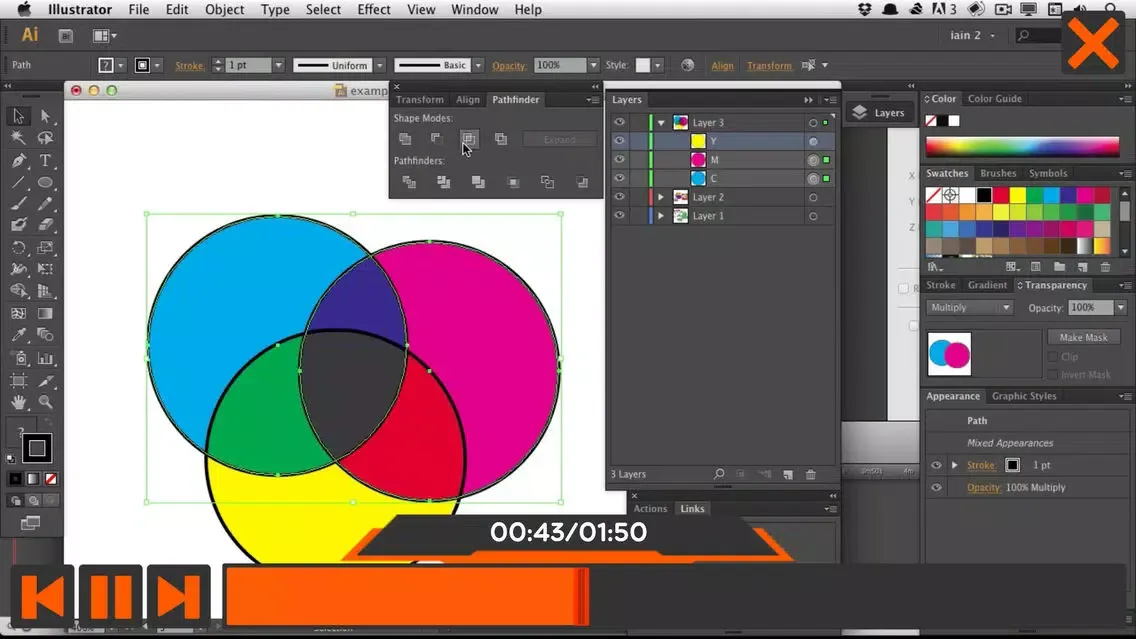Select the Pen tool

tap(18, 160)
